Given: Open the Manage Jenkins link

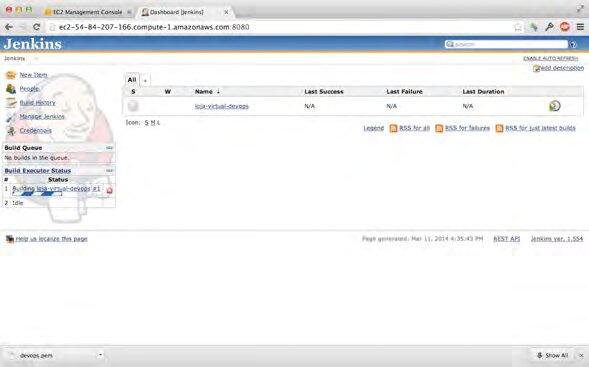Looking at the screenshot, I should click(x=42, y=116).
